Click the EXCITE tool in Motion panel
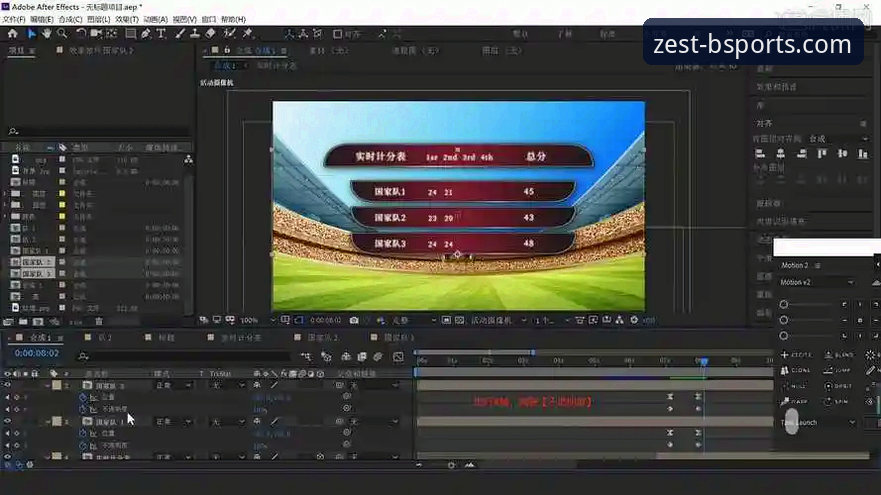Viewport: 881px width, 495px height. 796,355
